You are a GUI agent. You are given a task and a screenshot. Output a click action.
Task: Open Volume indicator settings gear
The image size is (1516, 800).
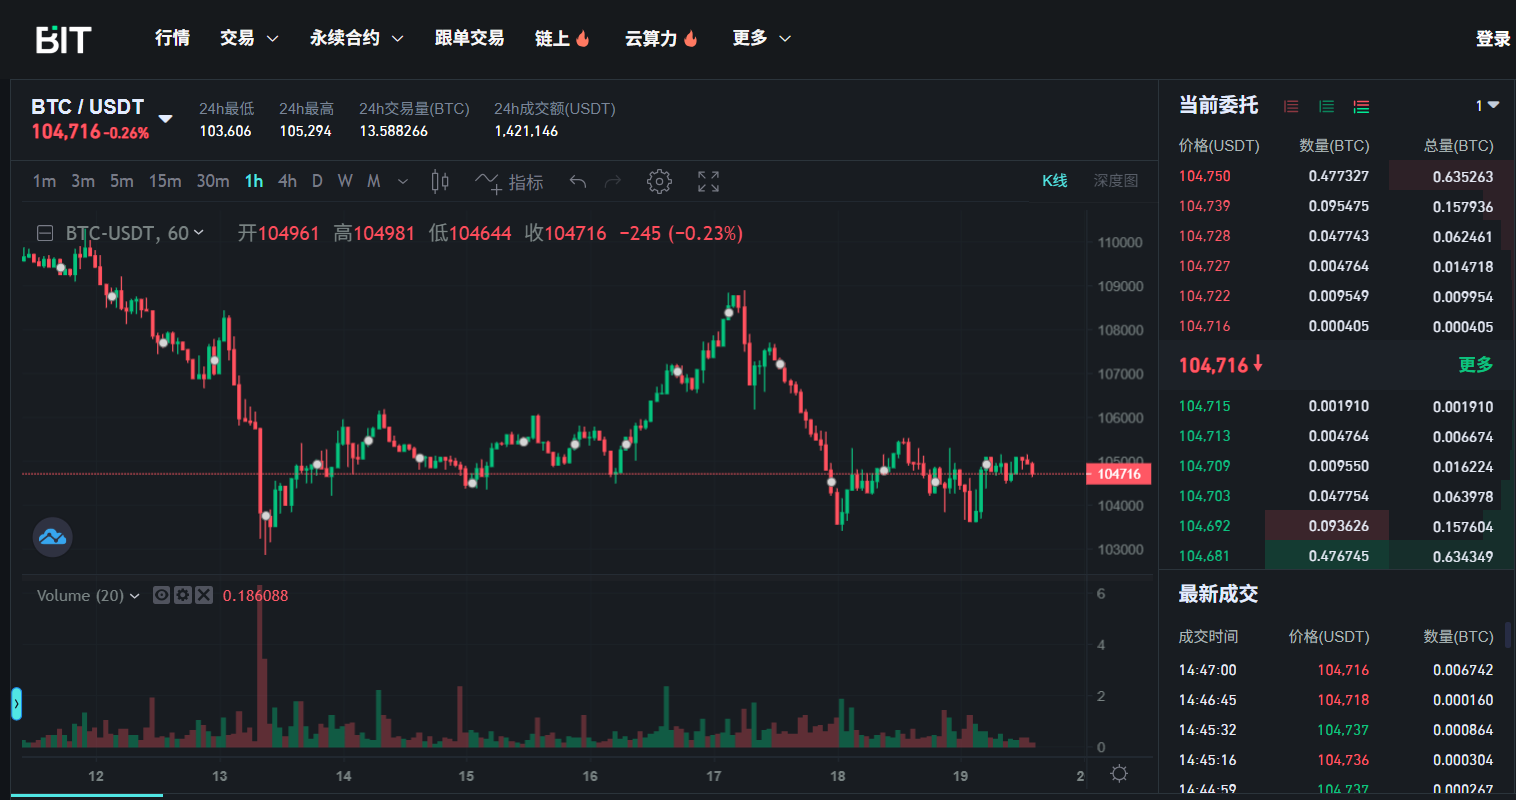pyautogui.click(x=183, y=595)
